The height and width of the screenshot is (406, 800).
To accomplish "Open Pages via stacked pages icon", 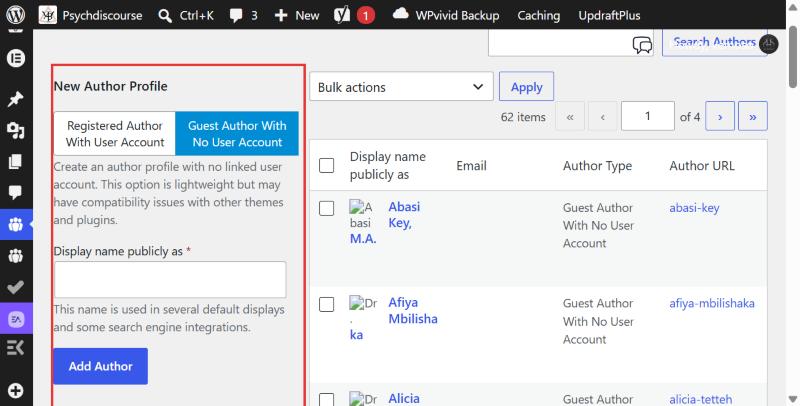I will tap(16, 162).
